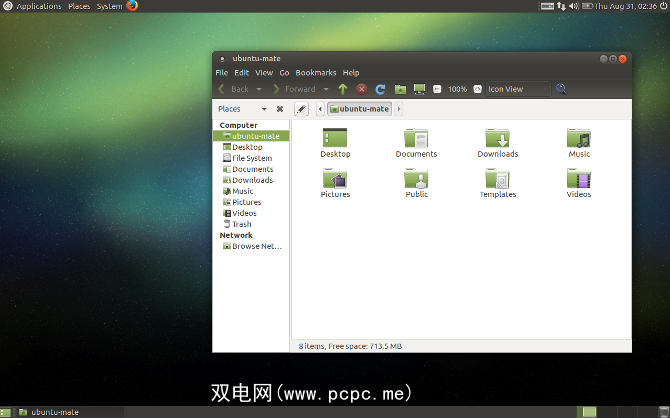Open the network connection indicator
The height and width of the screenshot is (418, 670).
561,6
